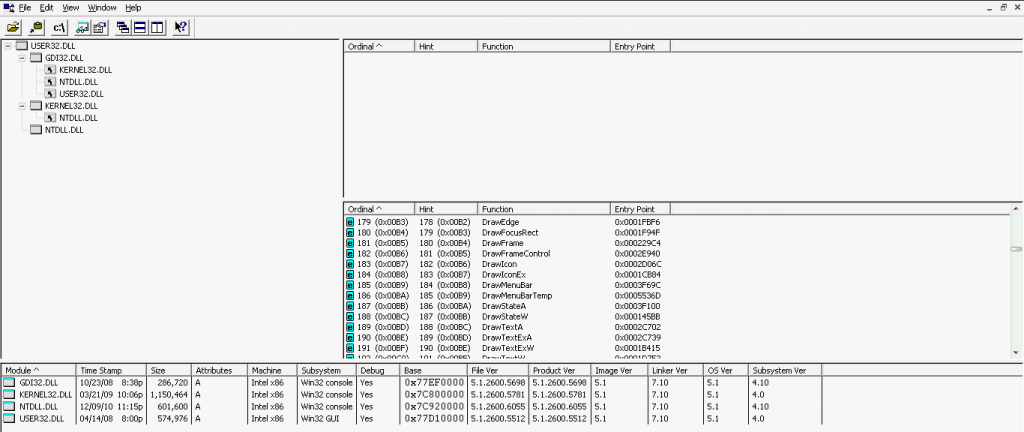Click GDI32.DLL module icon in module list
Image resolution: width=1024 pixels, height=432 pixels.
tap(9, 382)
